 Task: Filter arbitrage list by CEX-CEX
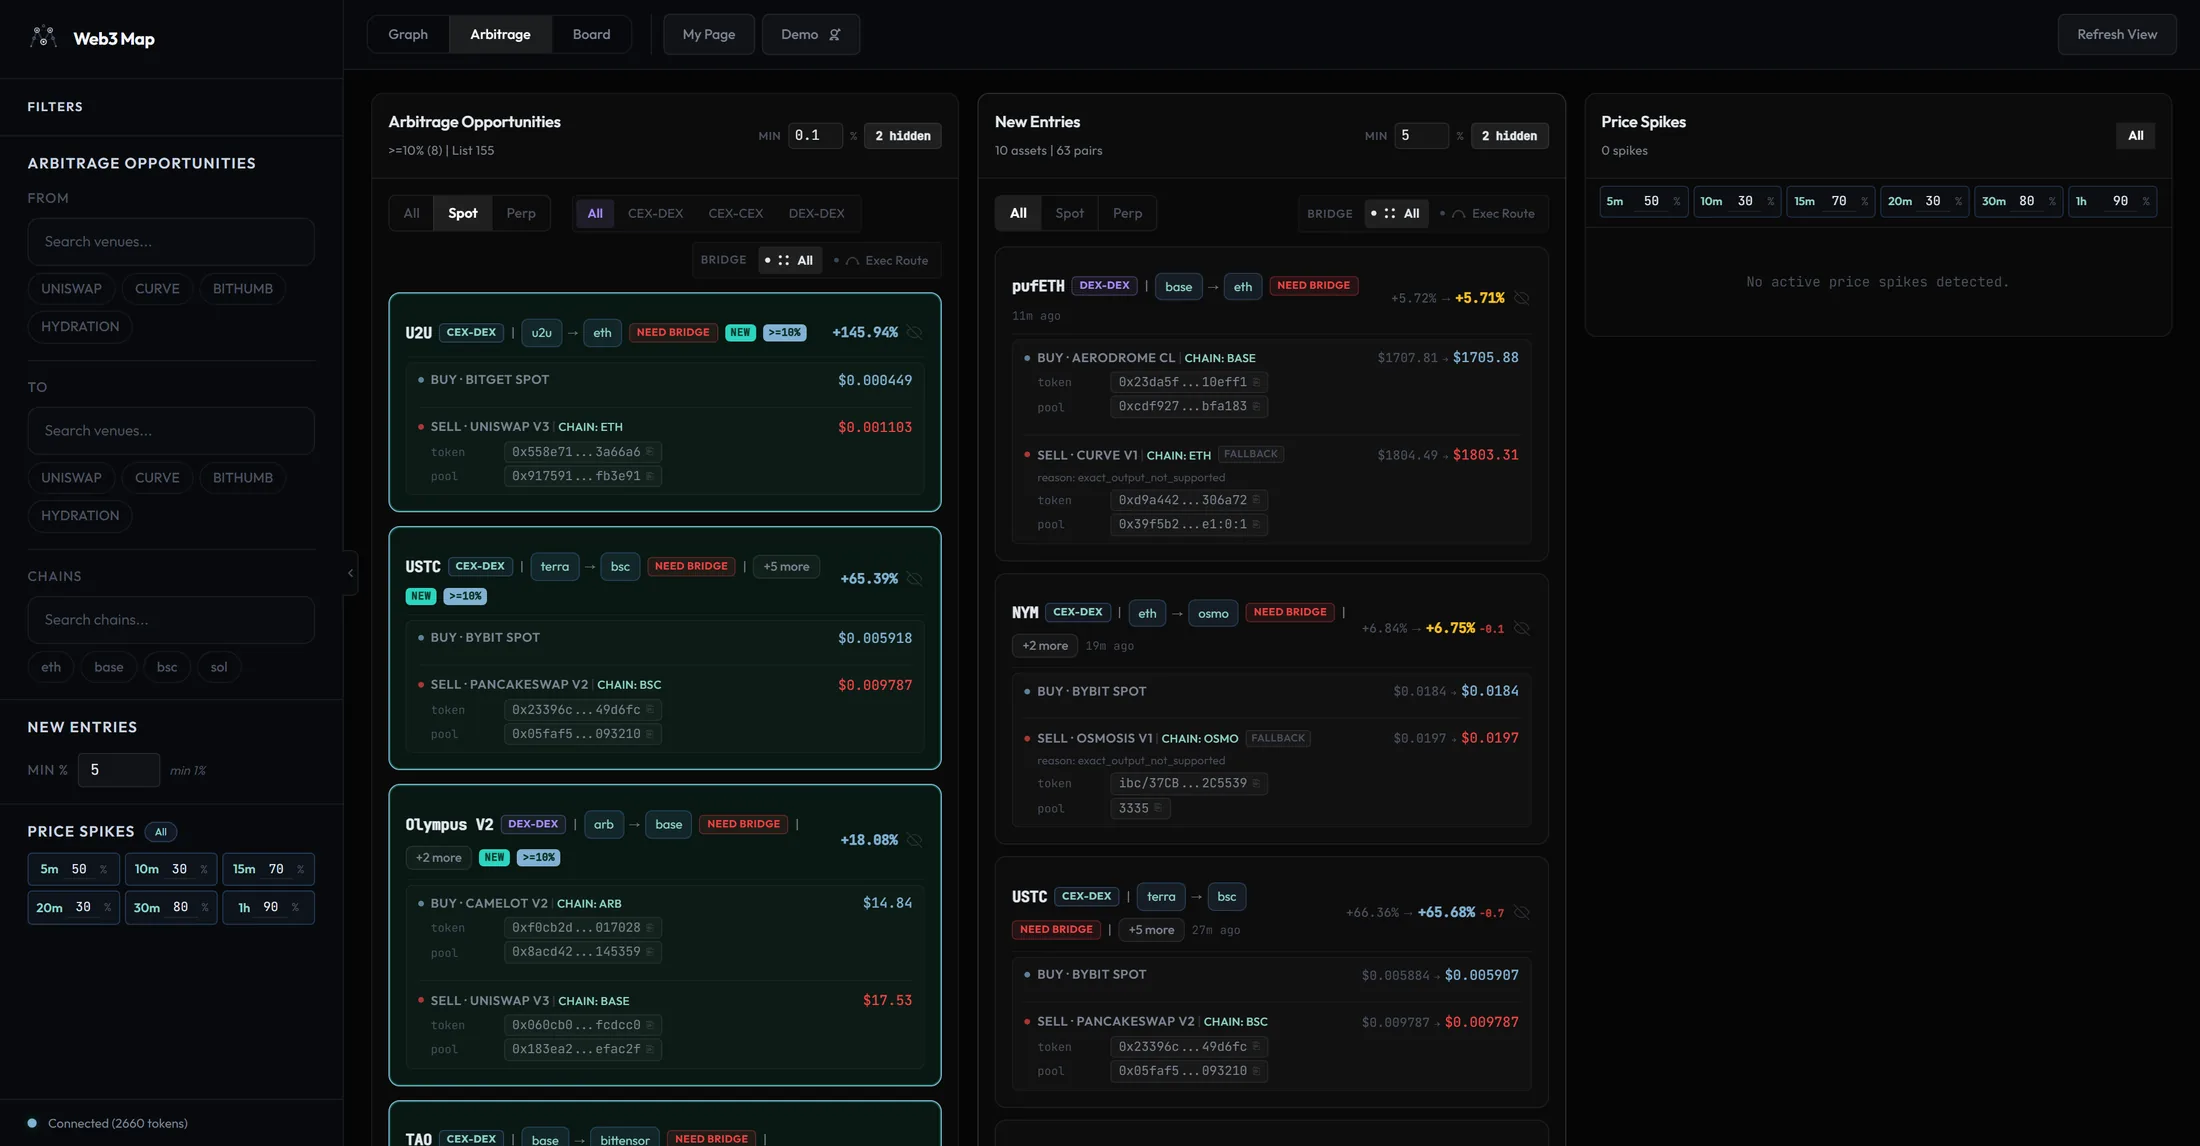tap(735, 214)
